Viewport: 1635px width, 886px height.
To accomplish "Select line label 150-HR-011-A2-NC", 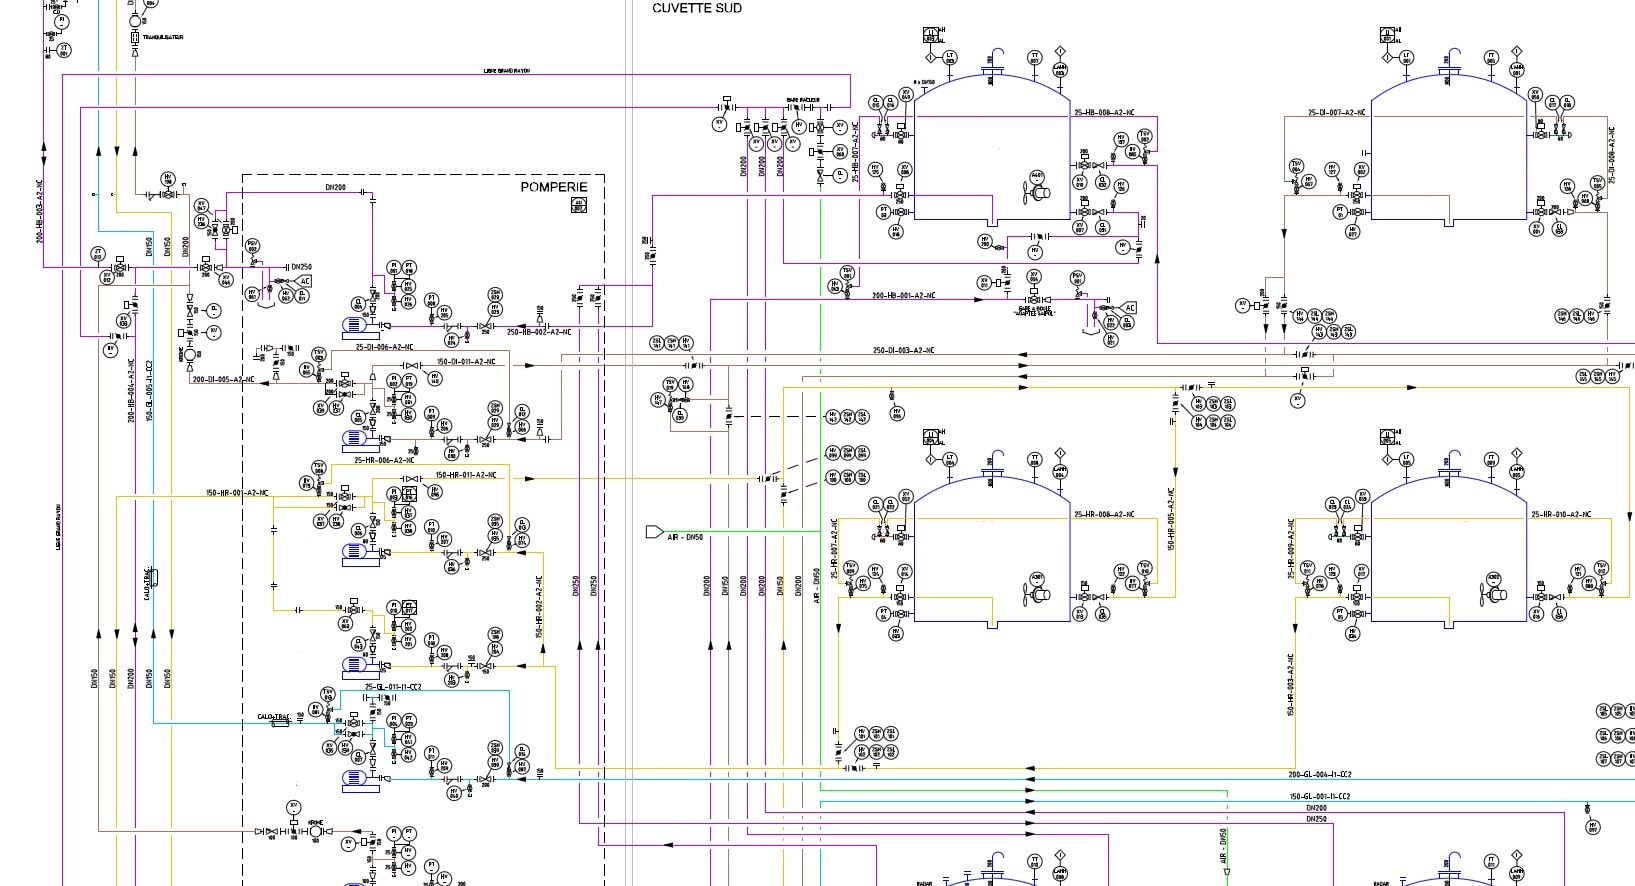I will tap(465, 475).
